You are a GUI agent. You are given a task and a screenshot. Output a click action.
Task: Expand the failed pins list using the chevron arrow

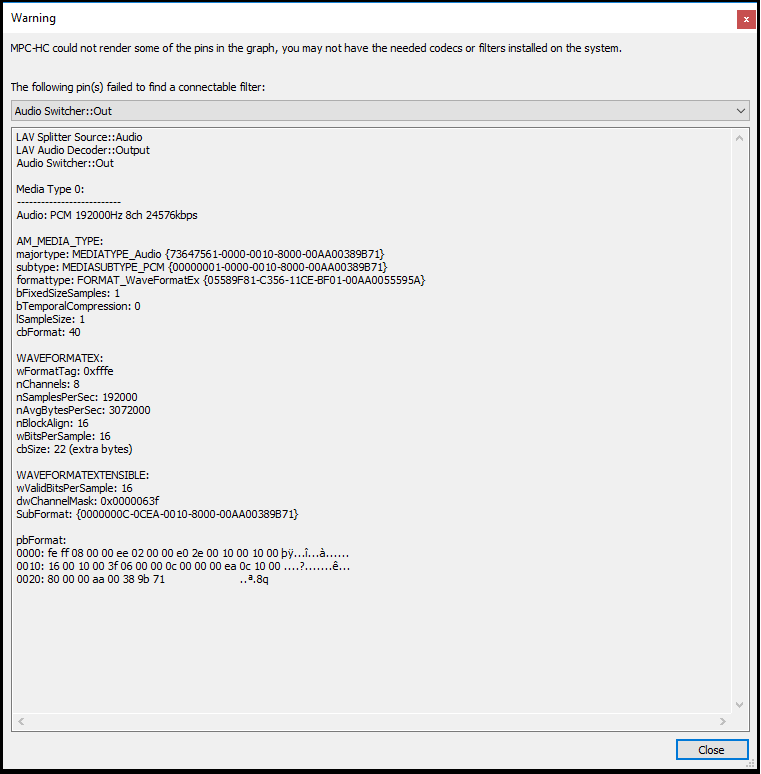pyautogui.click(x=740, y=111)
